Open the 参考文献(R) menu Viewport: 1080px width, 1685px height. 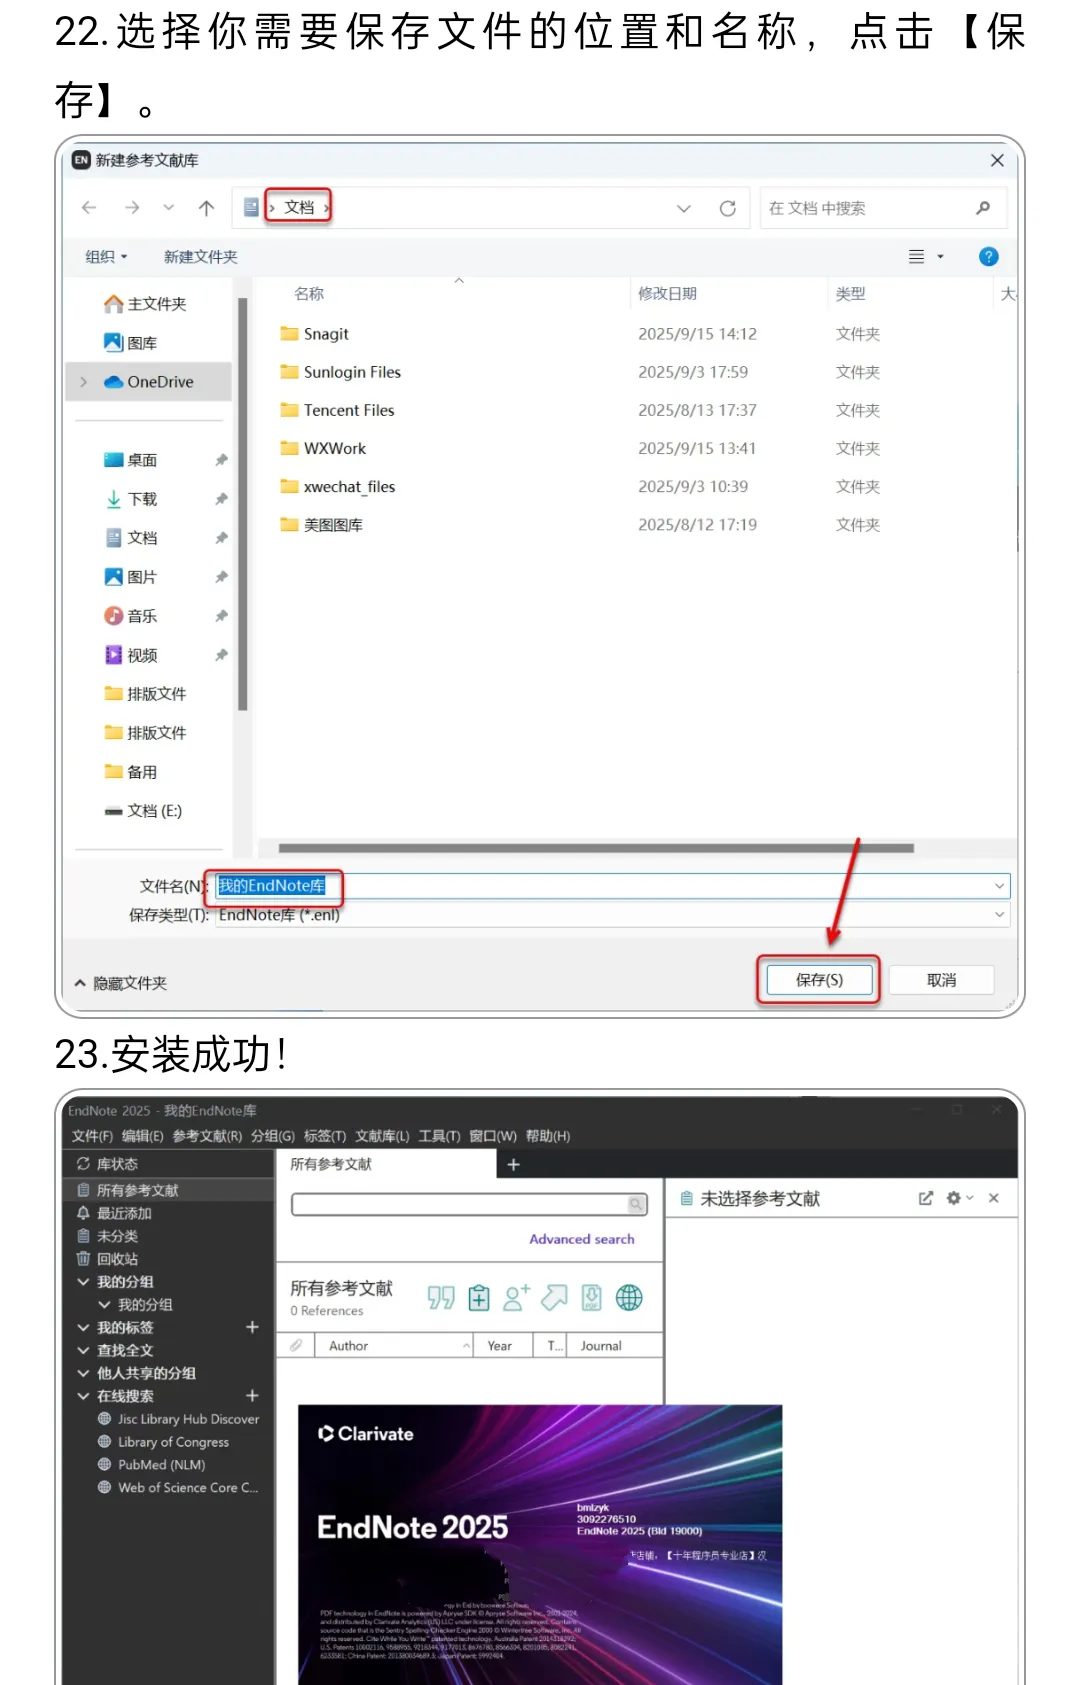click(x=207, y=1136)
